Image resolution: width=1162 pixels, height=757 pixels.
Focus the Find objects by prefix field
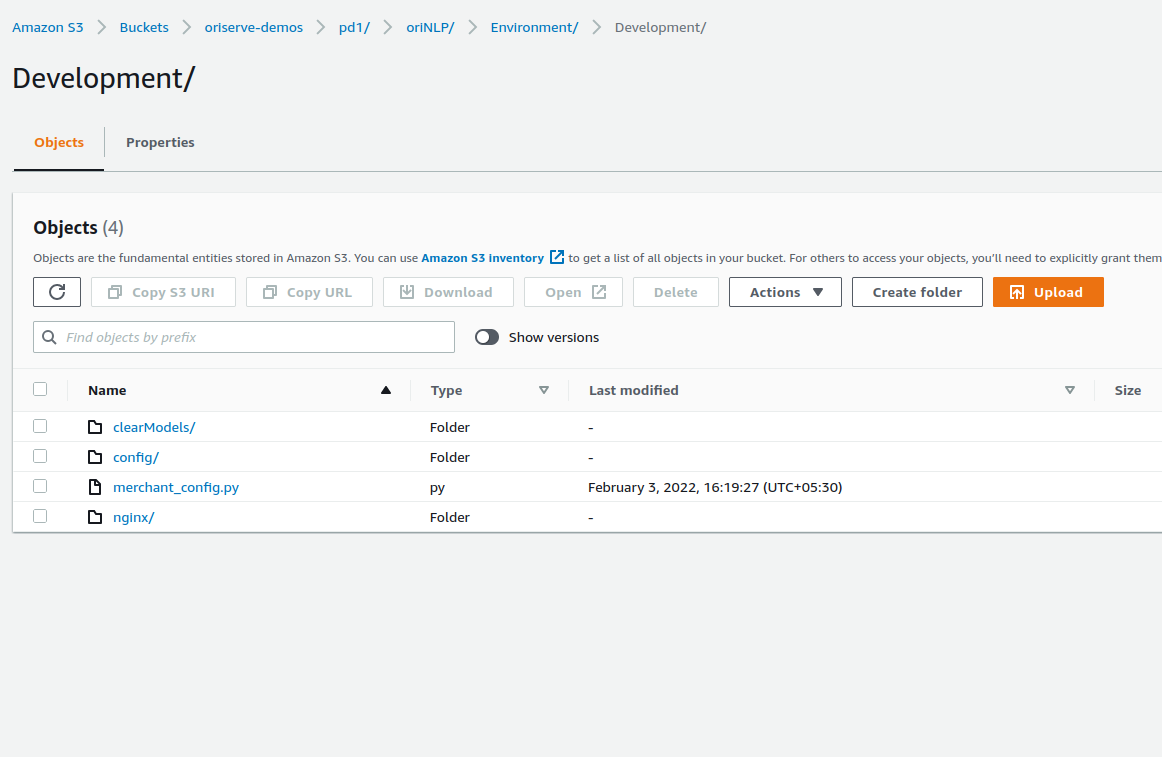255,337
